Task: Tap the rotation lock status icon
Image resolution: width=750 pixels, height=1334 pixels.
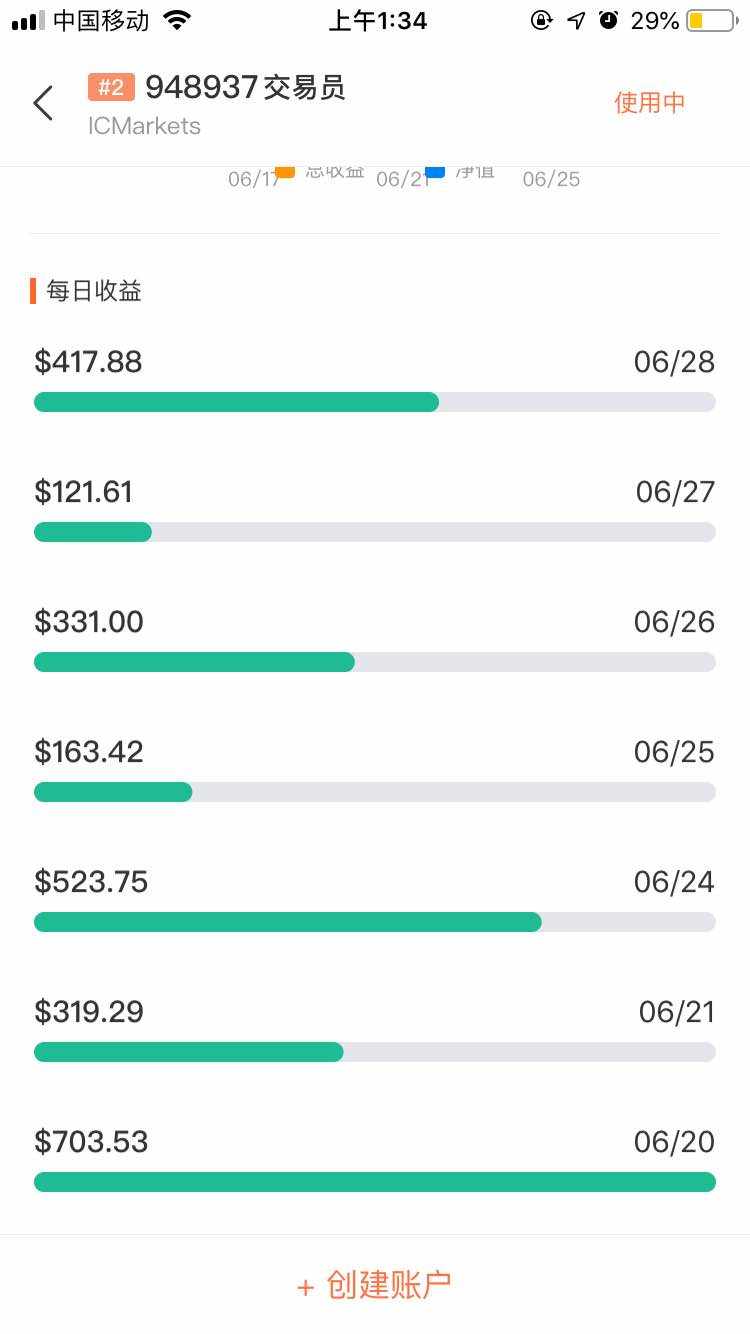Action: tap(541, 20)
